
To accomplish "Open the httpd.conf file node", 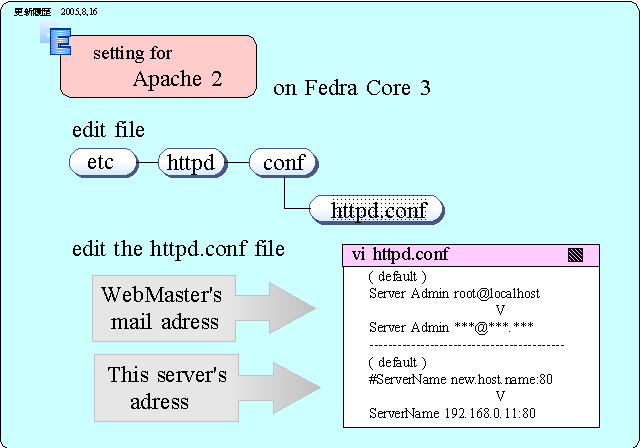I will pyautogui.click(x=378, y=210).
